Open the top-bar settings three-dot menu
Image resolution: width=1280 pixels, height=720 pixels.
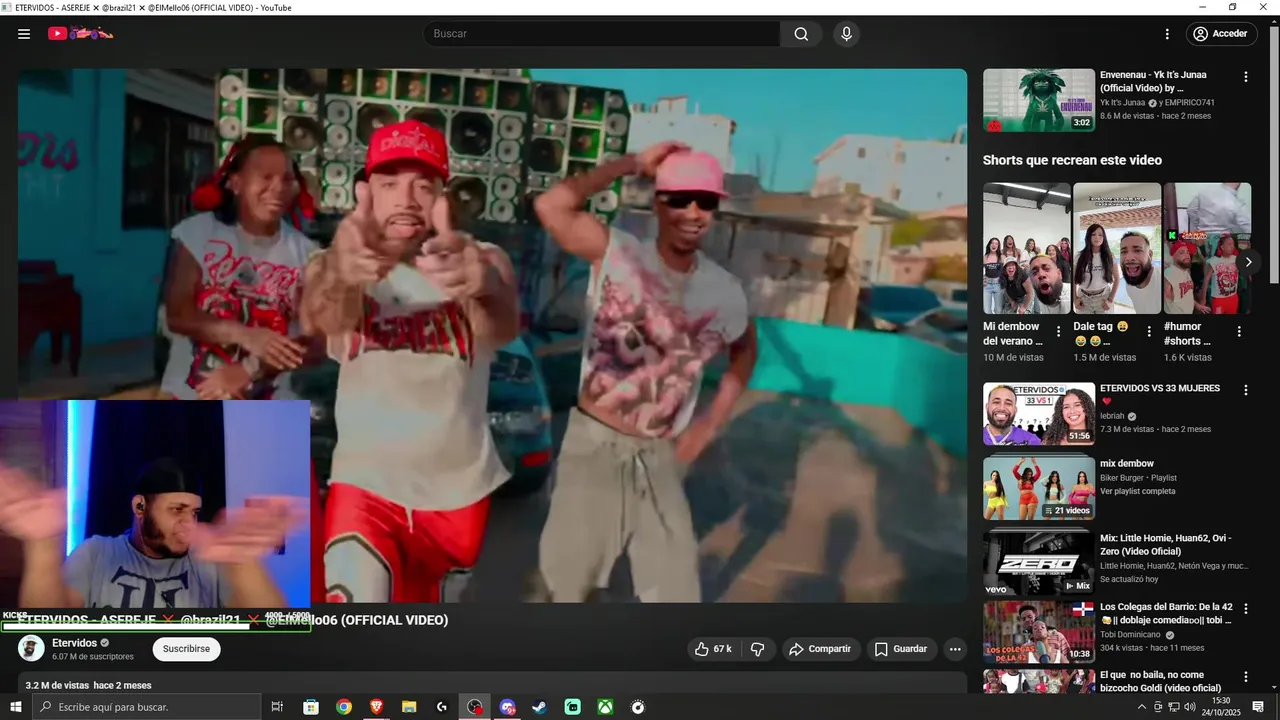tap(1167, 34)
